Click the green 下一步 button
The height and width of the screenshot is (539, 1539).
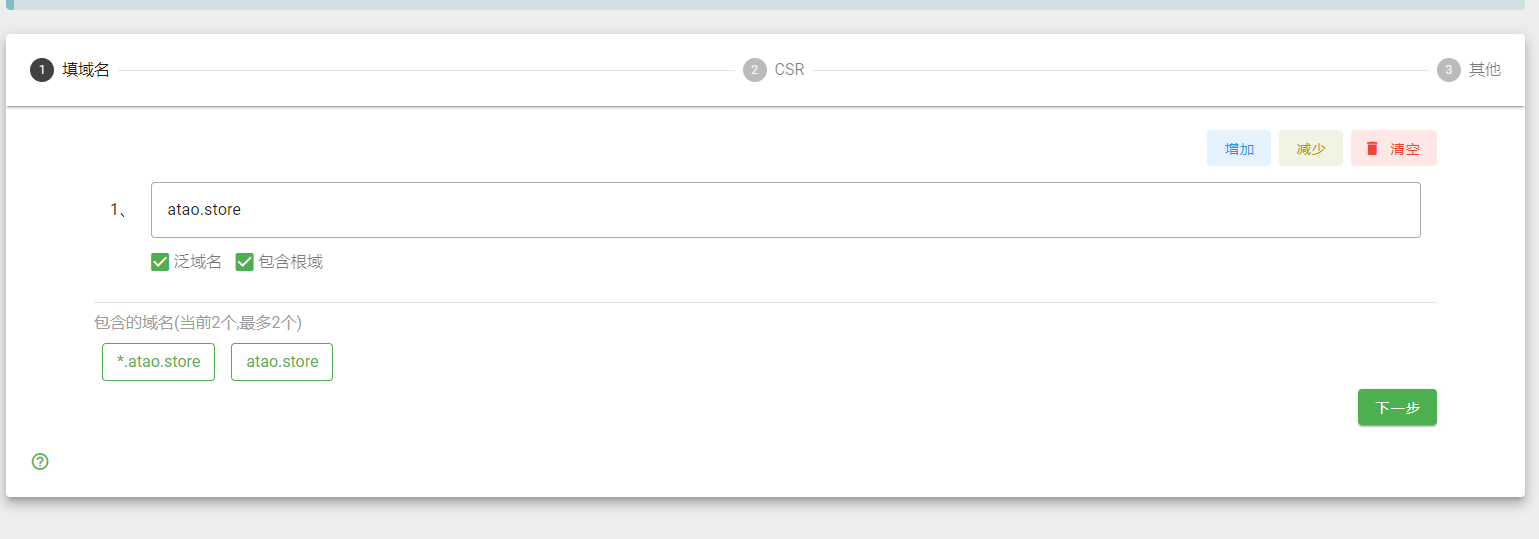(1397, 407)
